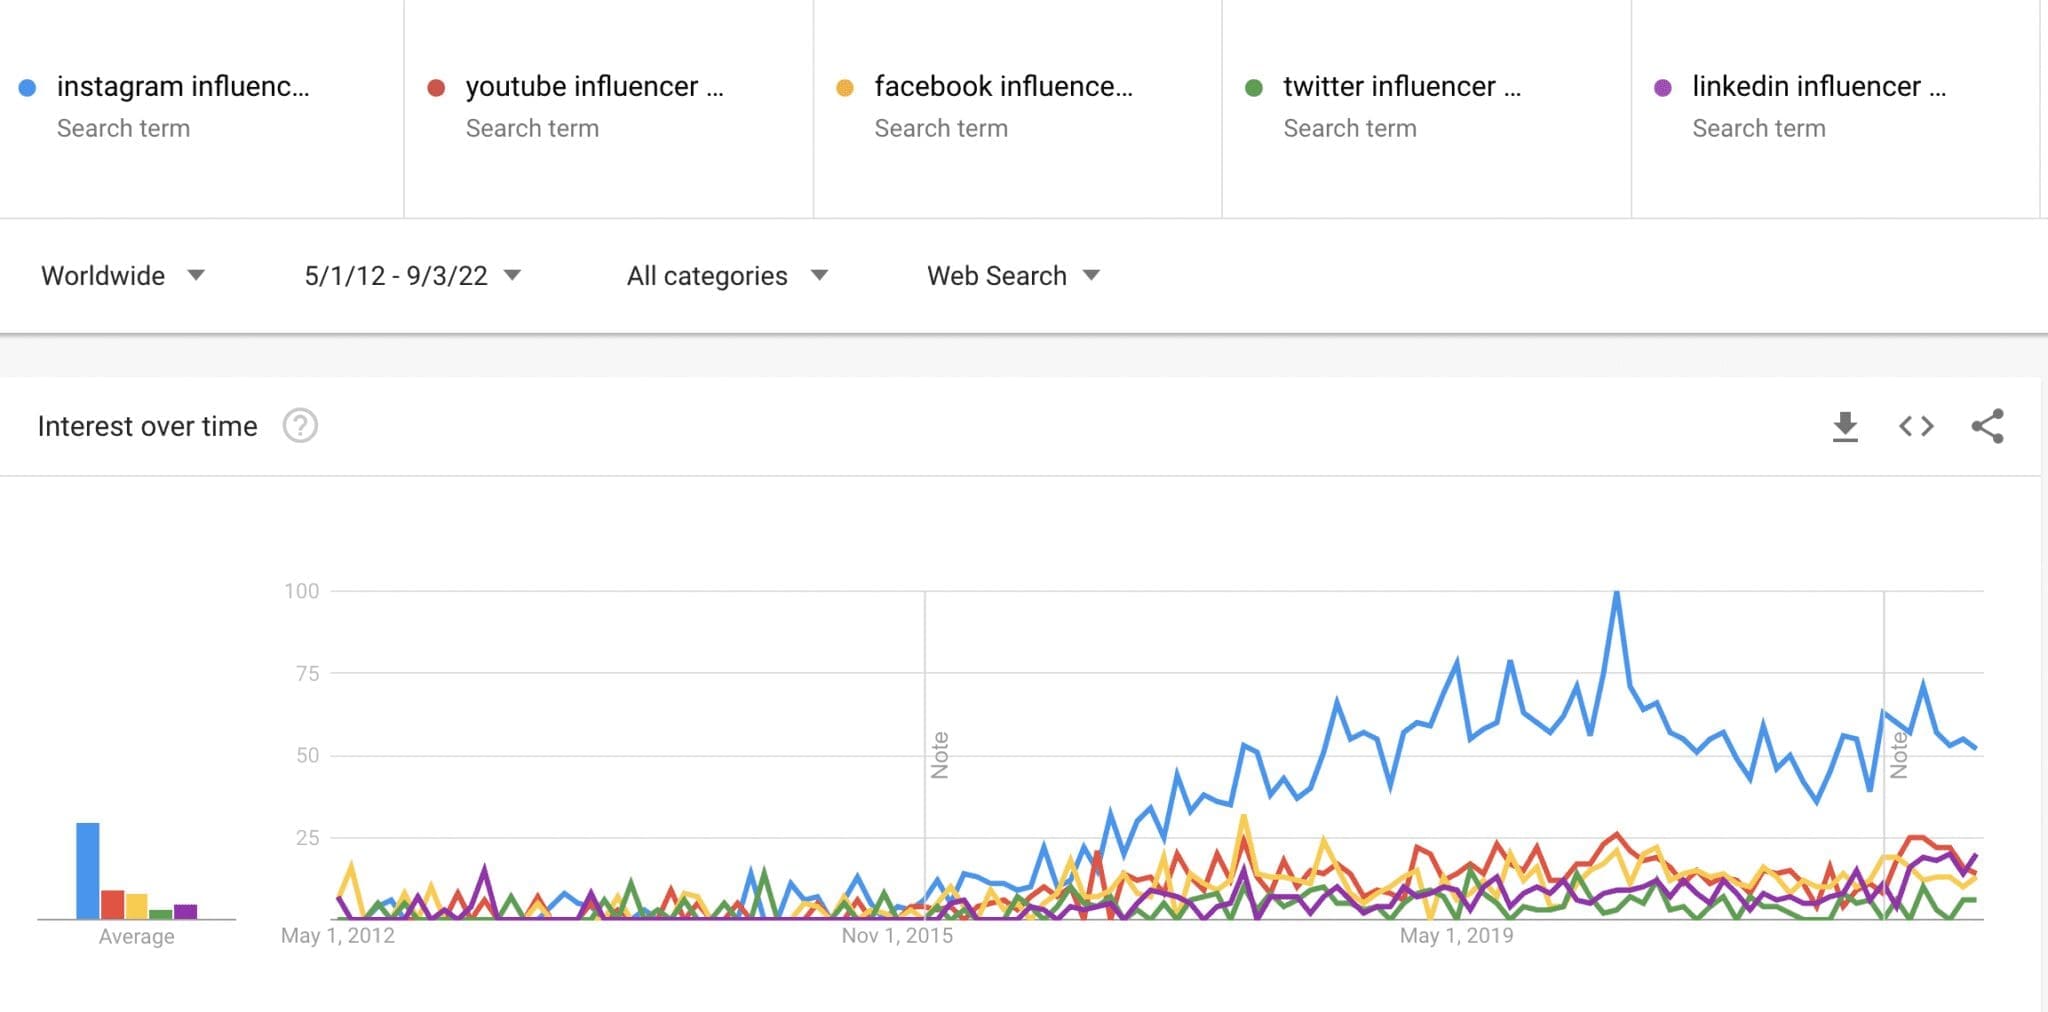Click the share chart icon
Image resolution: width=2048 pixels, height=1012 pixels.
(1988, 426)
